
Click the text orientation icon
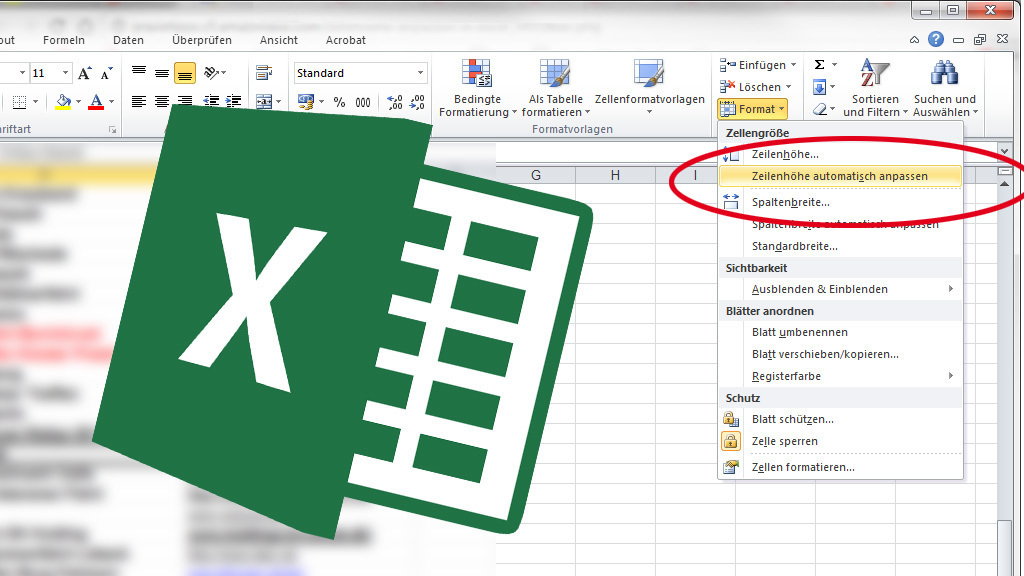tap(212, 72)
